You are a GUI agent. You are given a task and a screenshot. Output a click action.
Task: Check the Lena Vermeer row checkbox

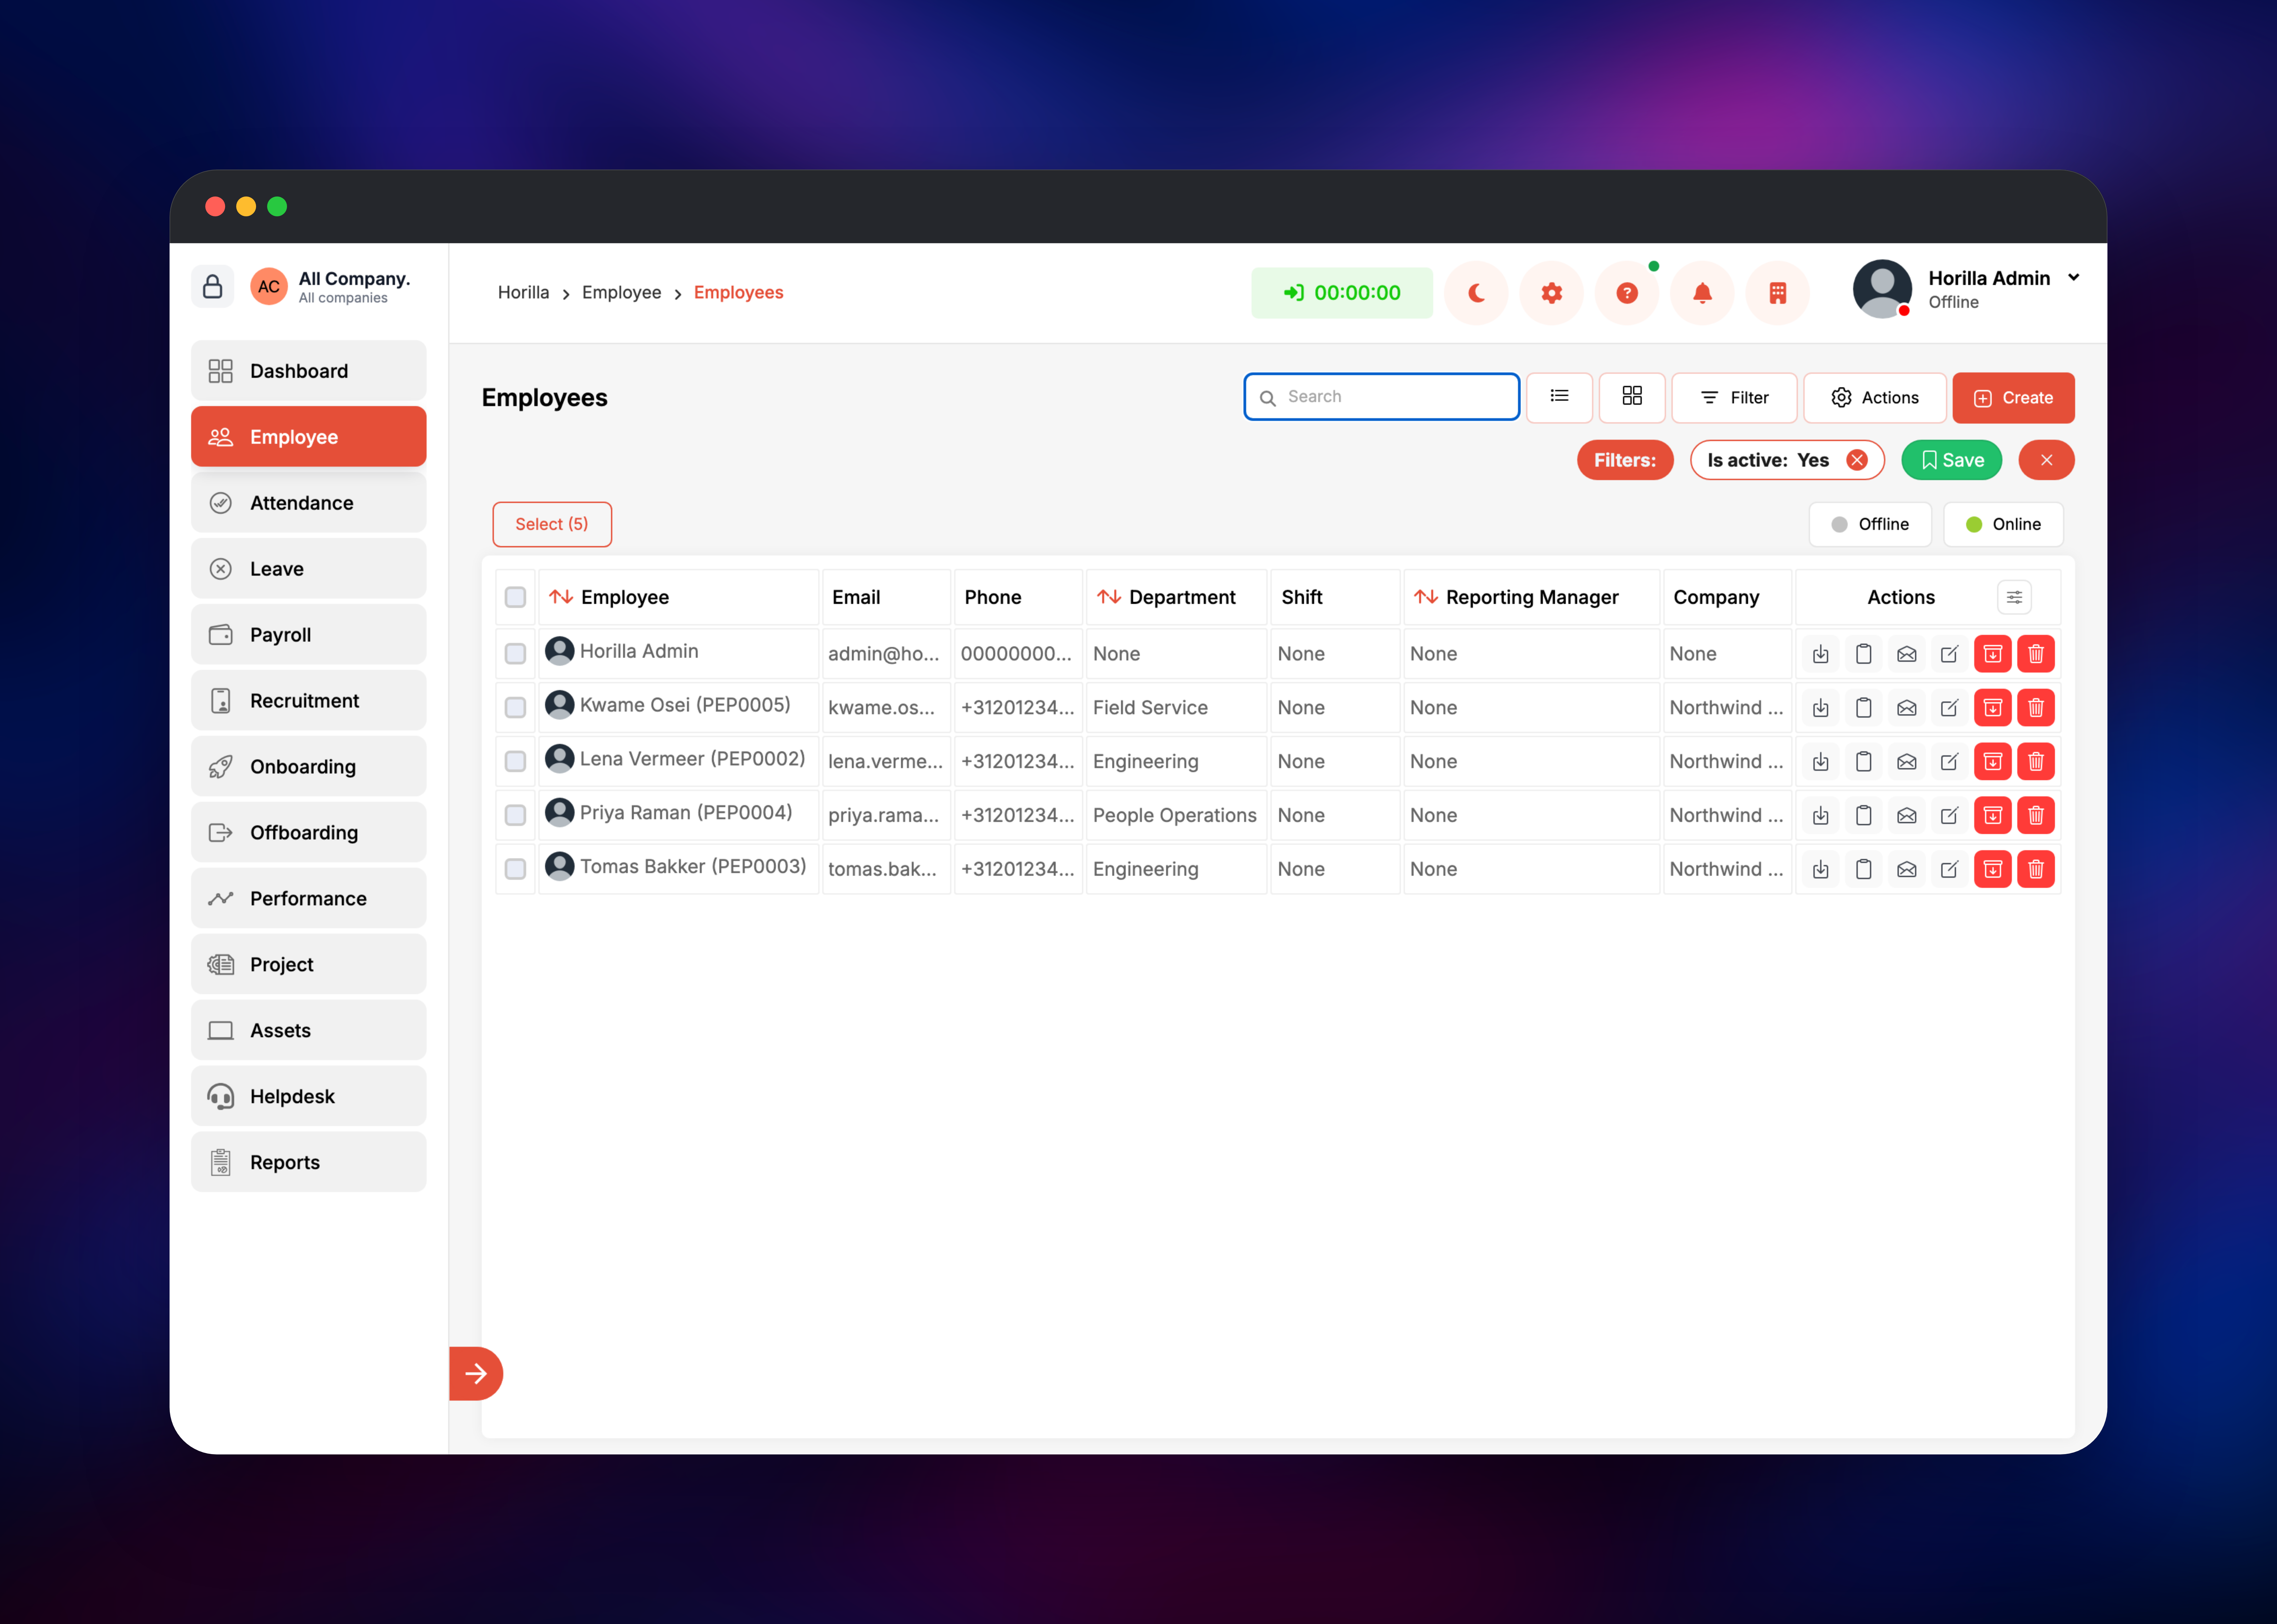[515, 762]
